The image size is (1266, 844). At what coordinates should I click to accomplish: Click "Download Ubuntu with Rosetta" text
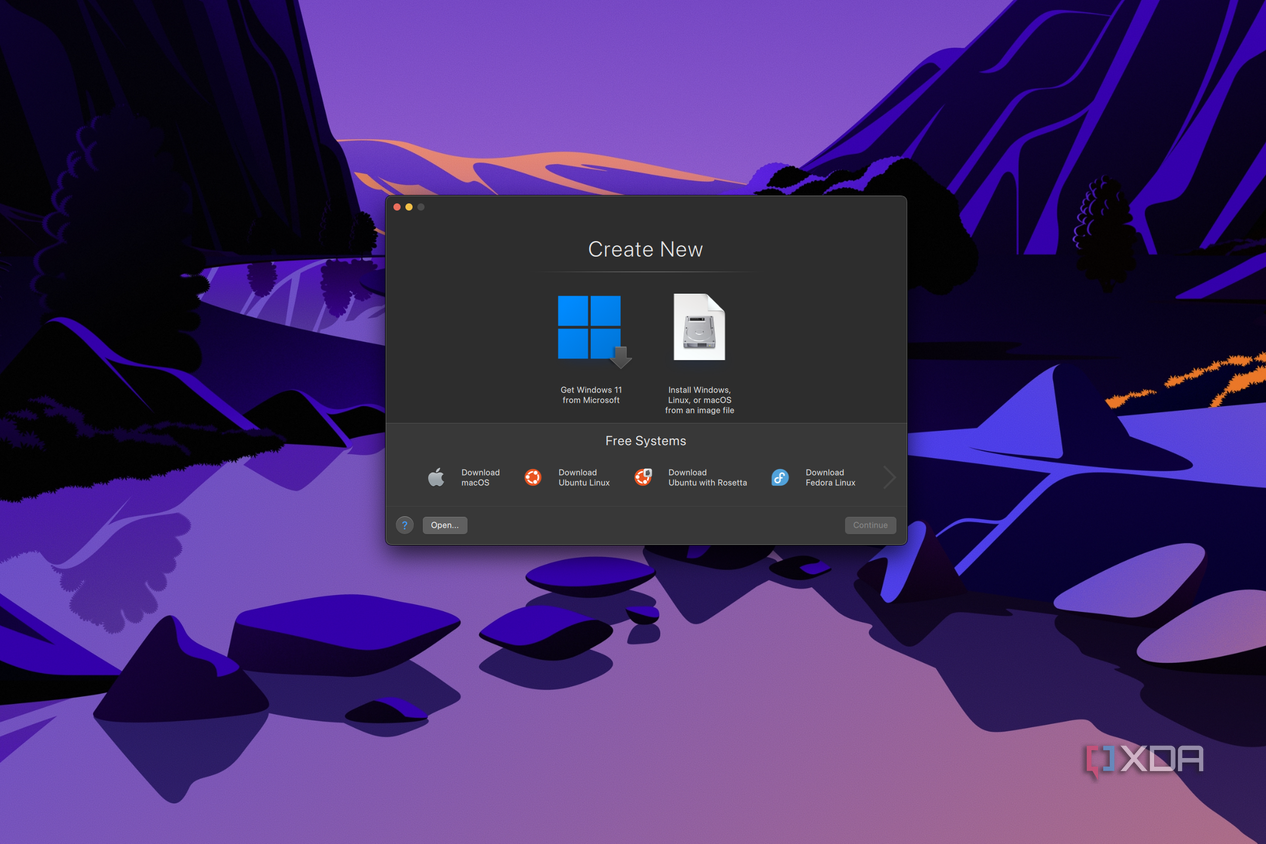click(x=707, y=478)
